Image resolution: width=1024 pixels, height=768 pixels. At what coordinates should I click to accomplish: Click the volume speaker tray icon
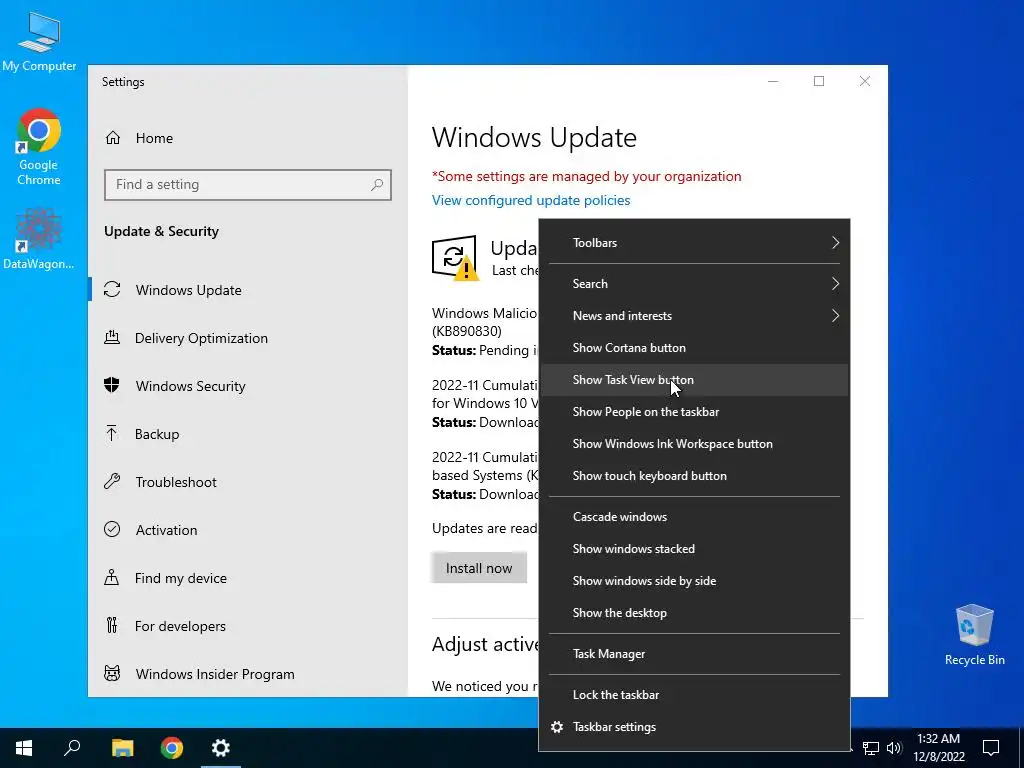tap(894, 748)
